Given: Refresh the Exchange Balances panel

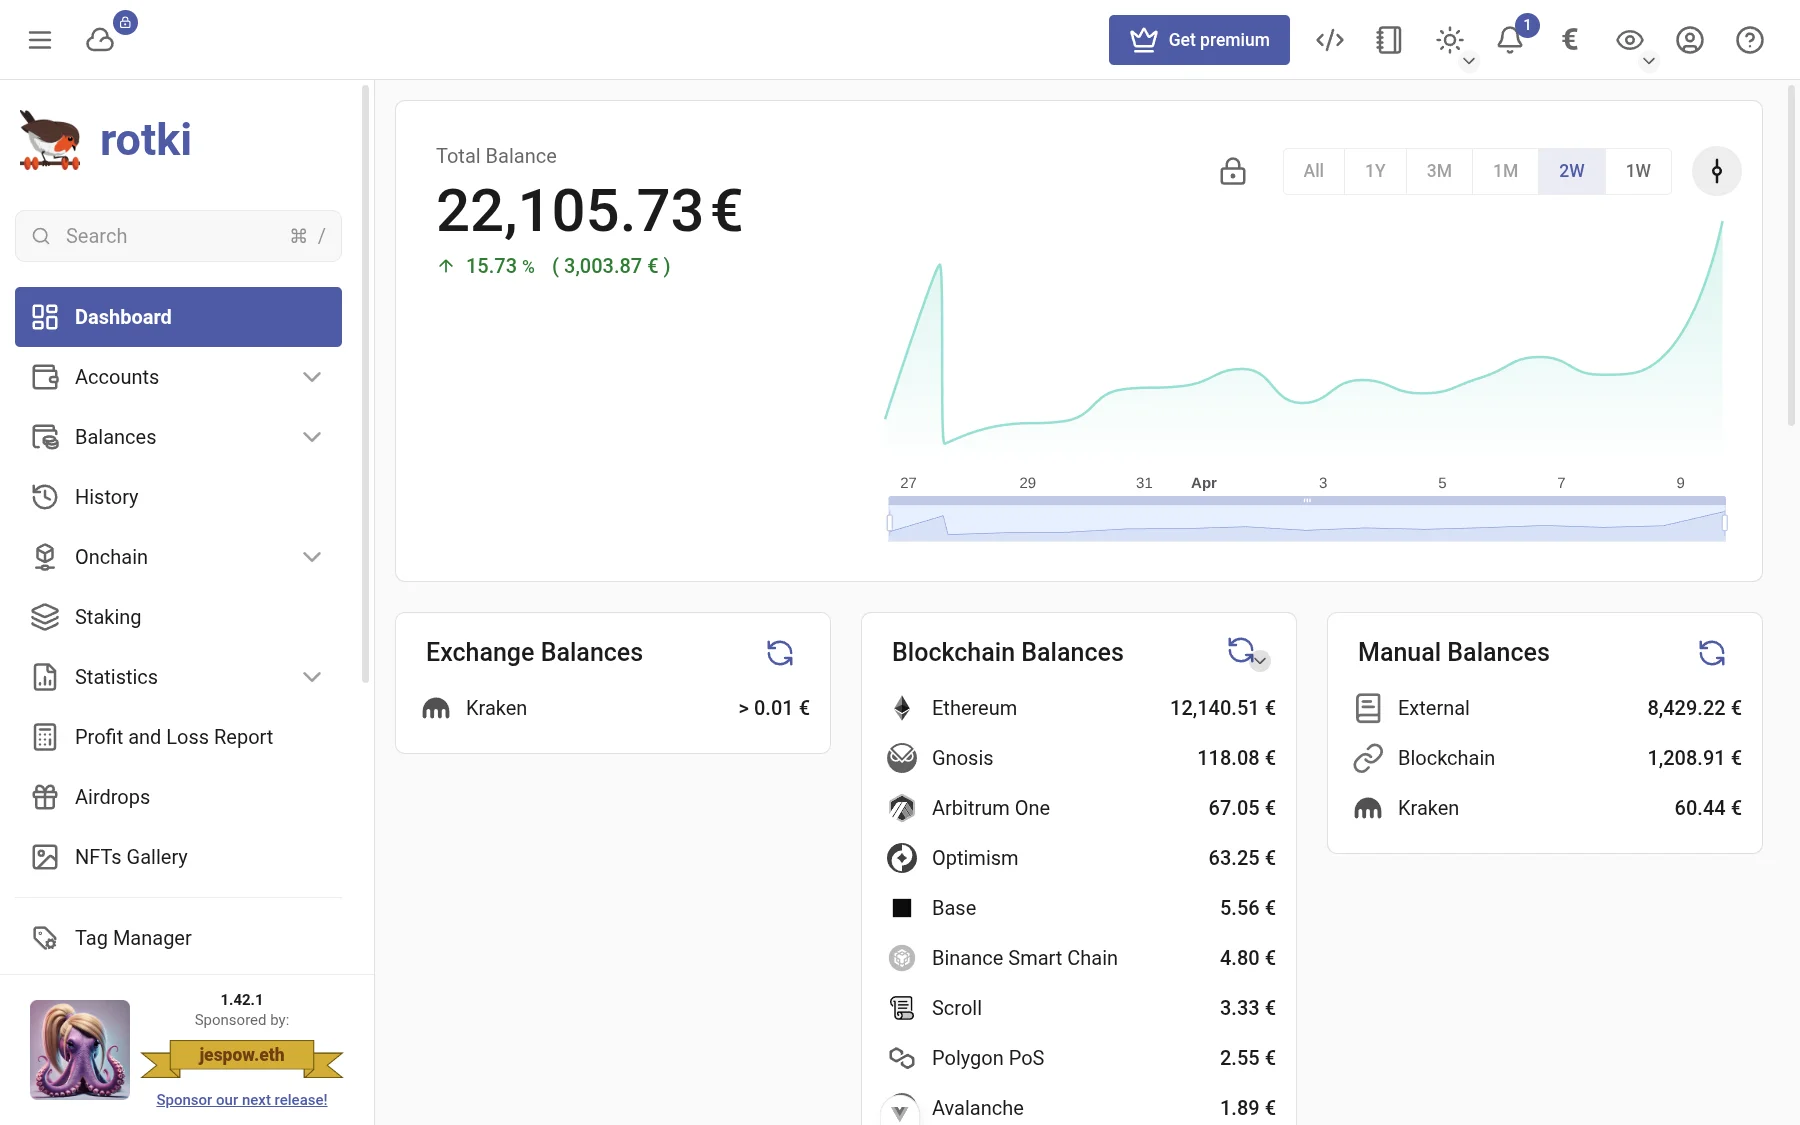Looking at the screenshot, I should pyautogui.click(x=780, y=652).
